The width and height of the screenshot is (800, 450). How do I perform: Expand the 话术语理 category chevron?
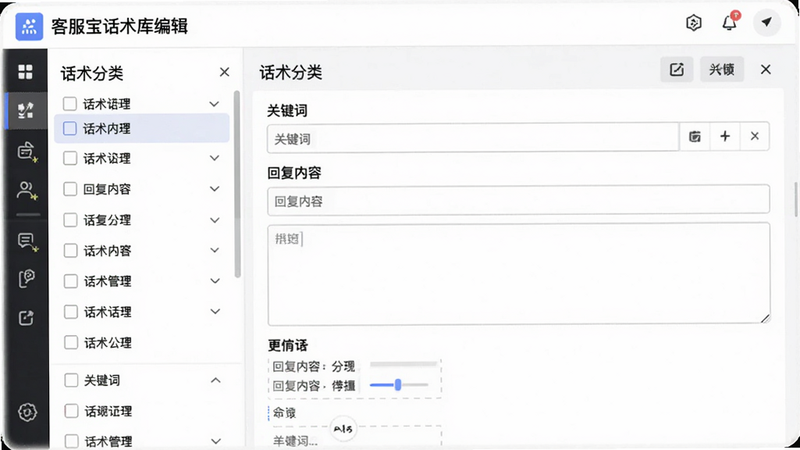click(x=214, y=104)
